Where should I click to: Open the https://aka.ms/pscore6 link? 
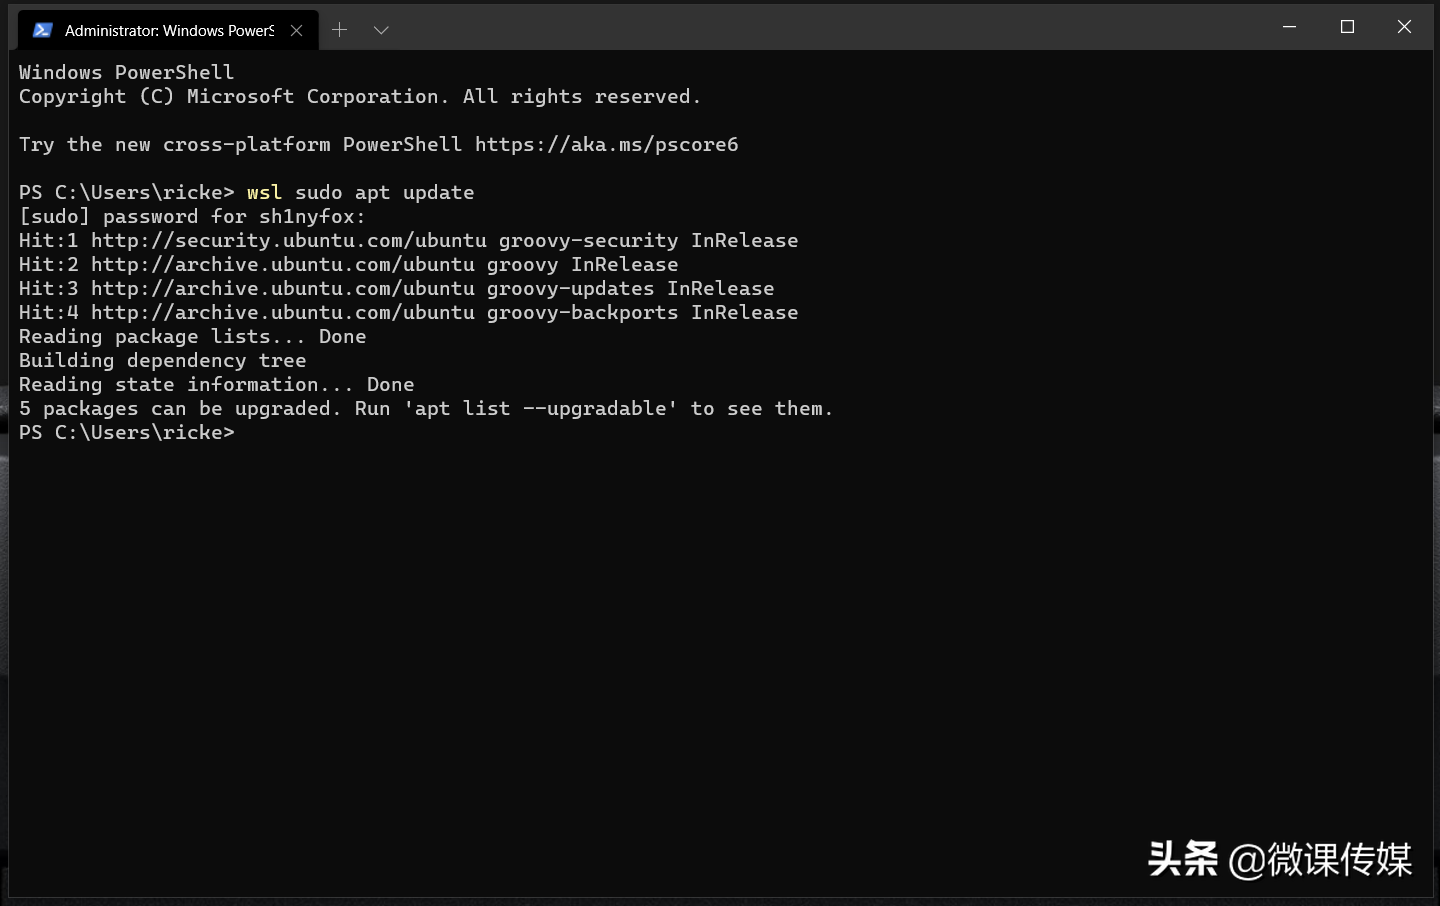tap(606, 145)
